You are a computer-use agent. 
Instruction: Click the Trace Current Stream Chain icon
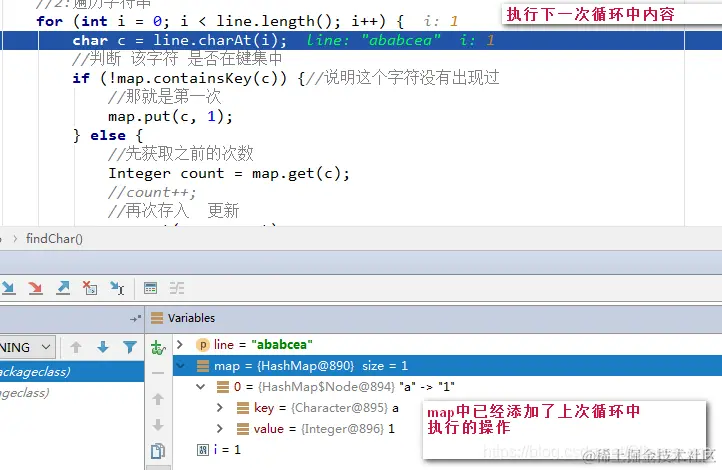pos(177,288)
